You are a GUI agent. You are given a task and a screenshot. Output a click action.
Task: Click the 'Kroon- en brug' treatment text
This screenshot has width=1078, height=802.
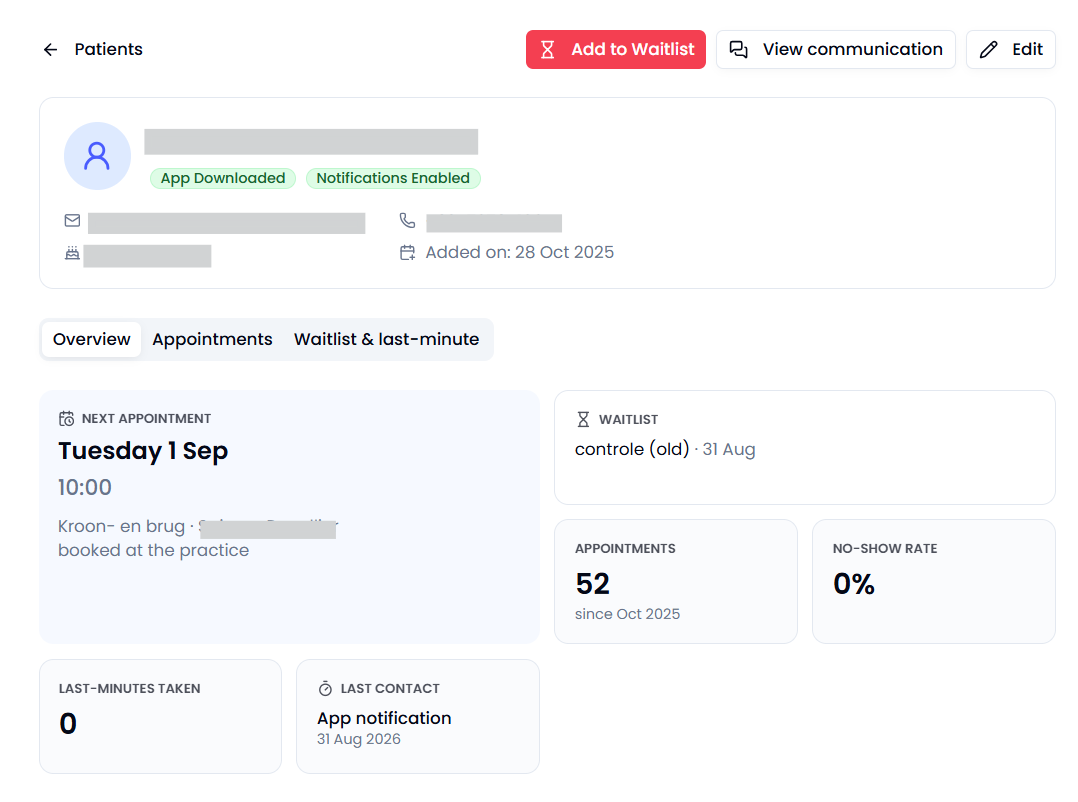click(x=122, y=526)
